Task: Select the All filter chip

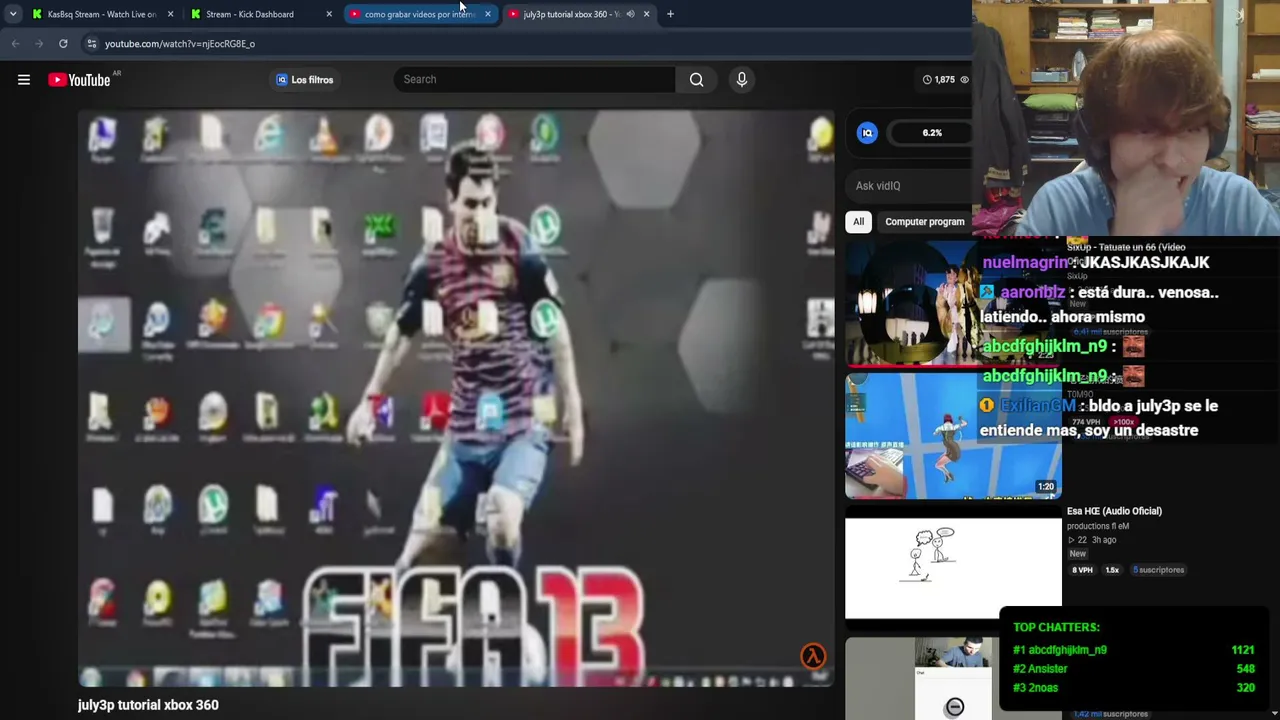Action: (858, 222)
